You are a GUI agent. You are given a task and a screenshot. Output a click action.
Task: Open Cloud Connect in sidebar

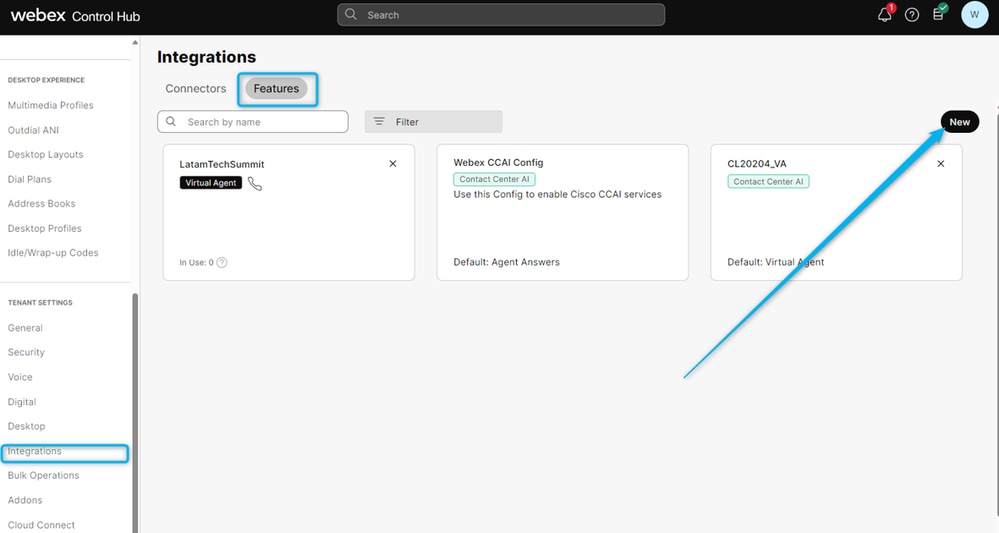(41, 525)
